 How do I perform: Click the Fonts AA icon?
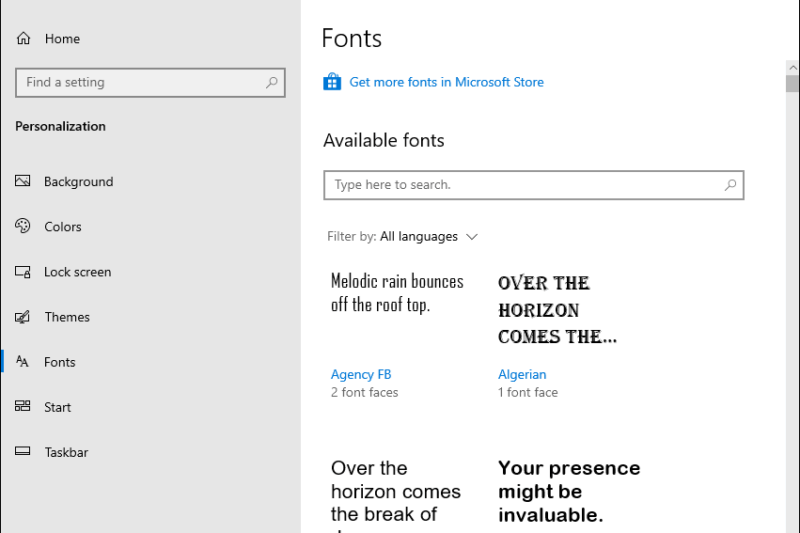click(22, 362)
